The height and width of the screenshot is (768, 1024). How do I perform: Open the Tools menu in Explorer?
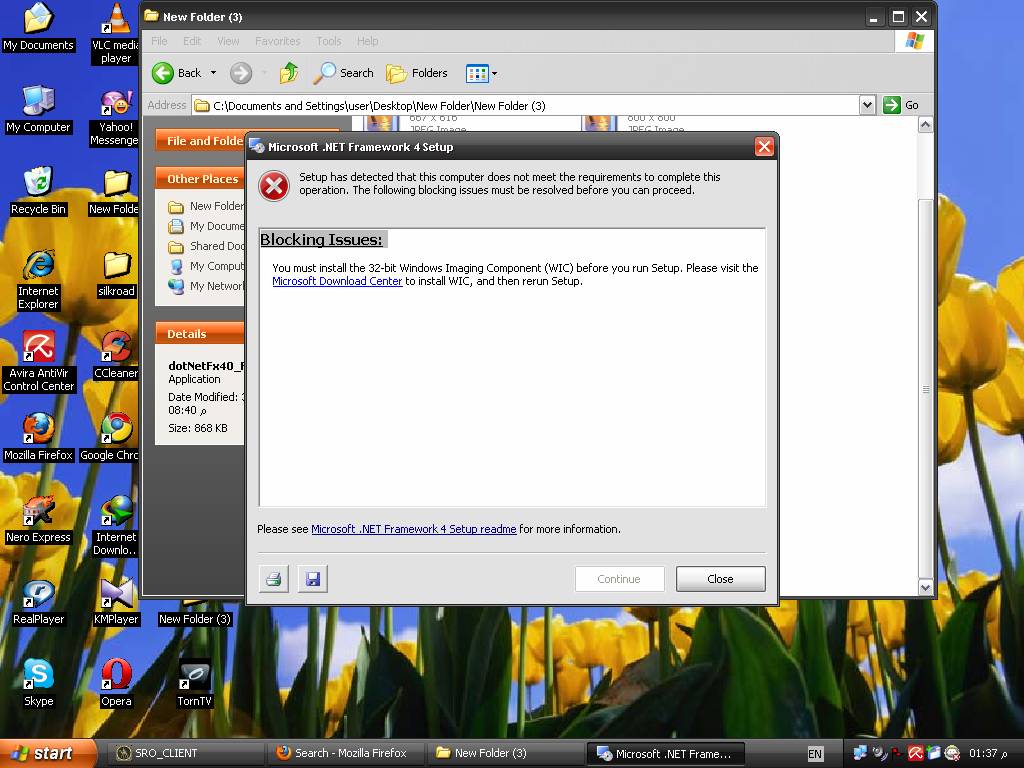click(328, 41)
